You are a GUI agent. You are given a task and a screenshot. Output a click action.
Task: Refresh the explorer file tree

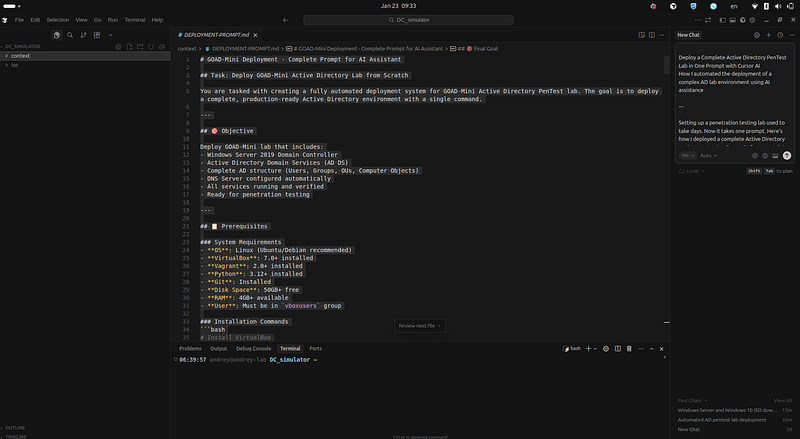[151, 46]
